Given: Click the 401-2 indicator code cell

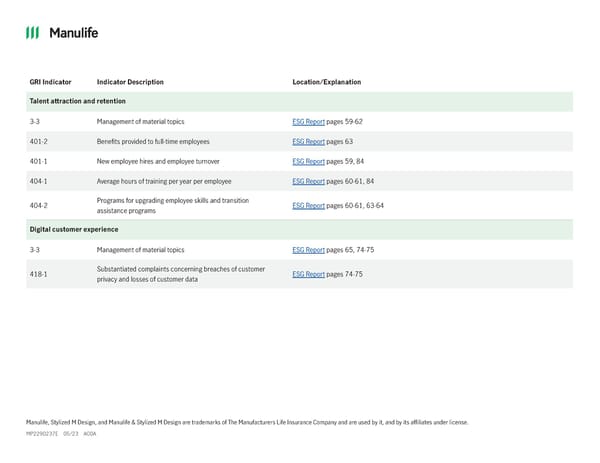Looking at the screenshot, I should pyautogui.click(x=40, y=141).
